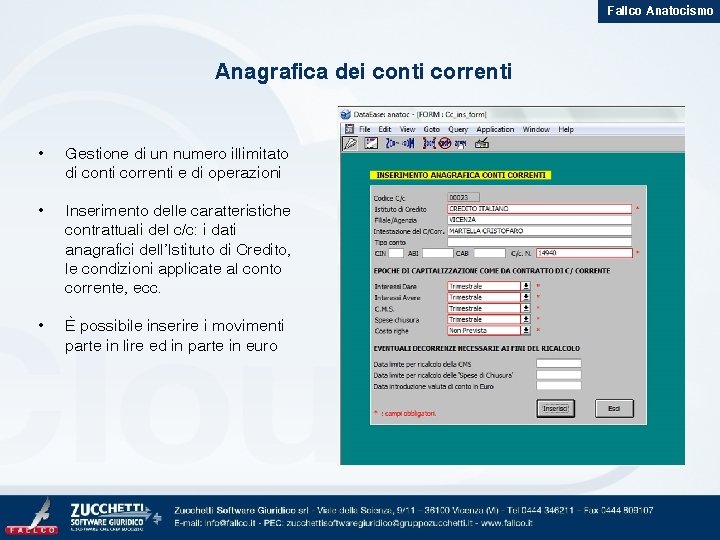Click the form document icon beside File
The width and height of the screenshot is (720, 540).
(349, 129)
